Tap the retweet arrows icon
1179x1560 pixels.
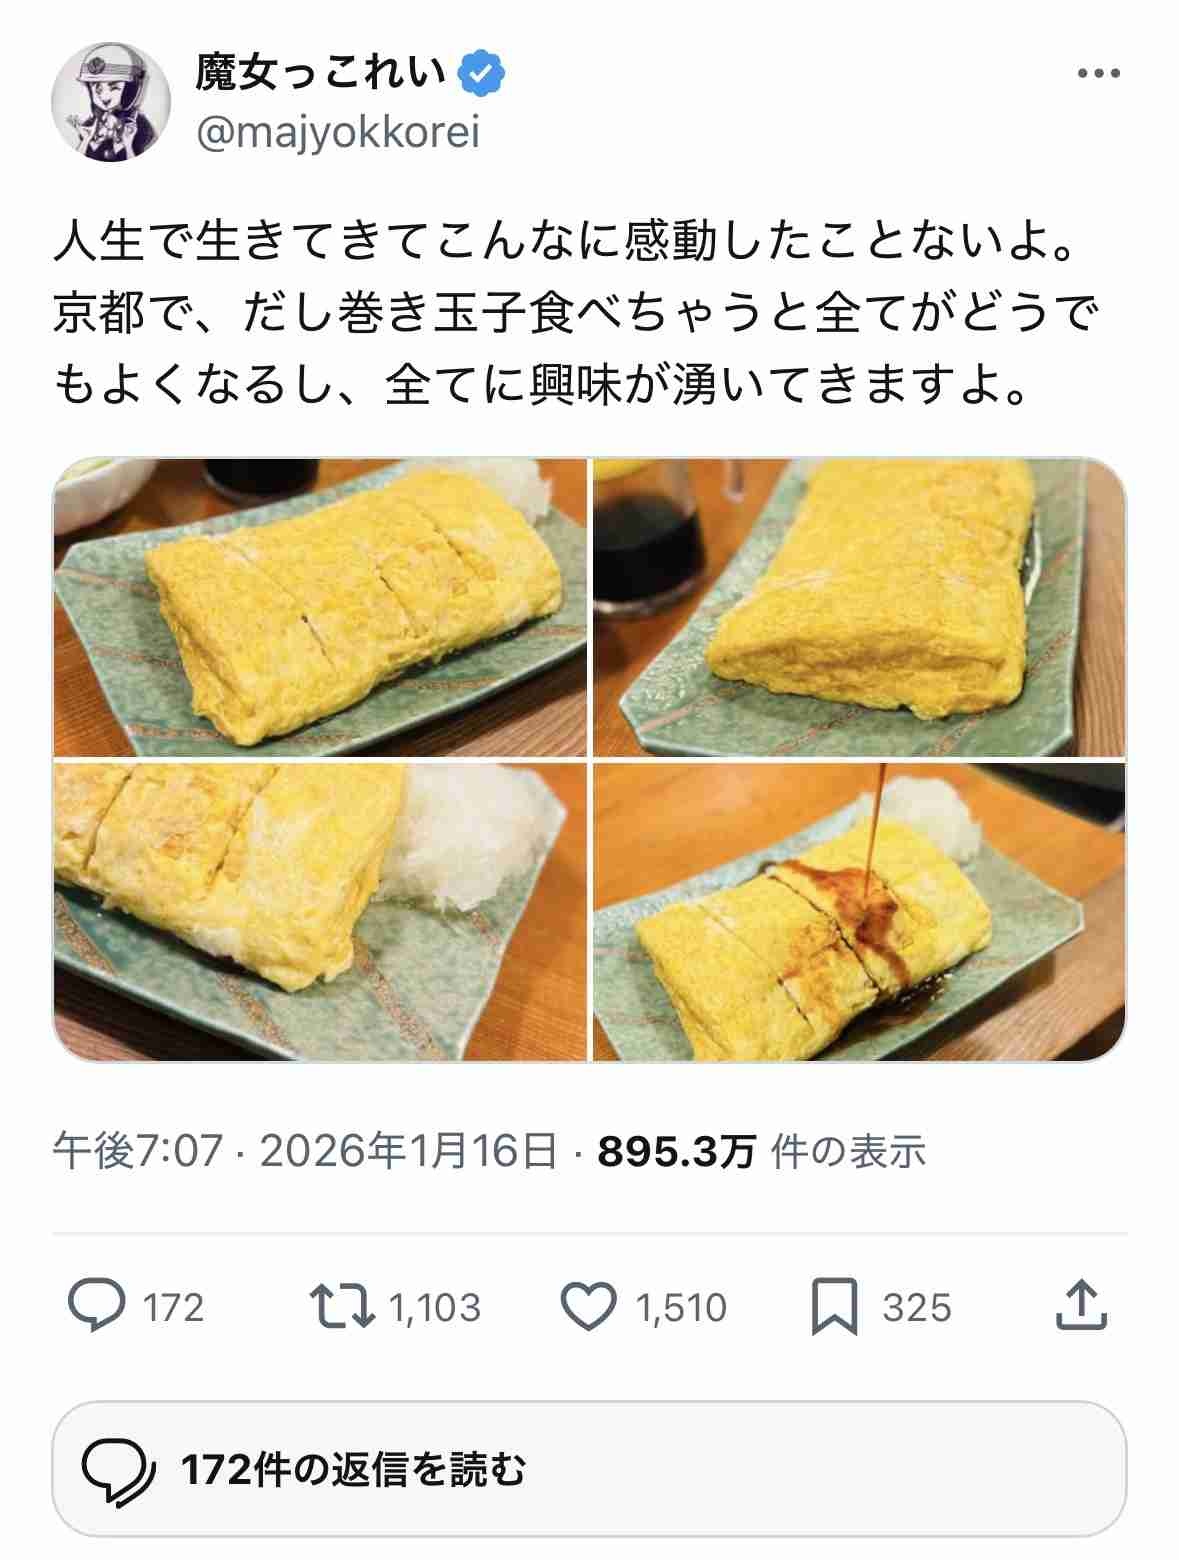pos(342,1306)
